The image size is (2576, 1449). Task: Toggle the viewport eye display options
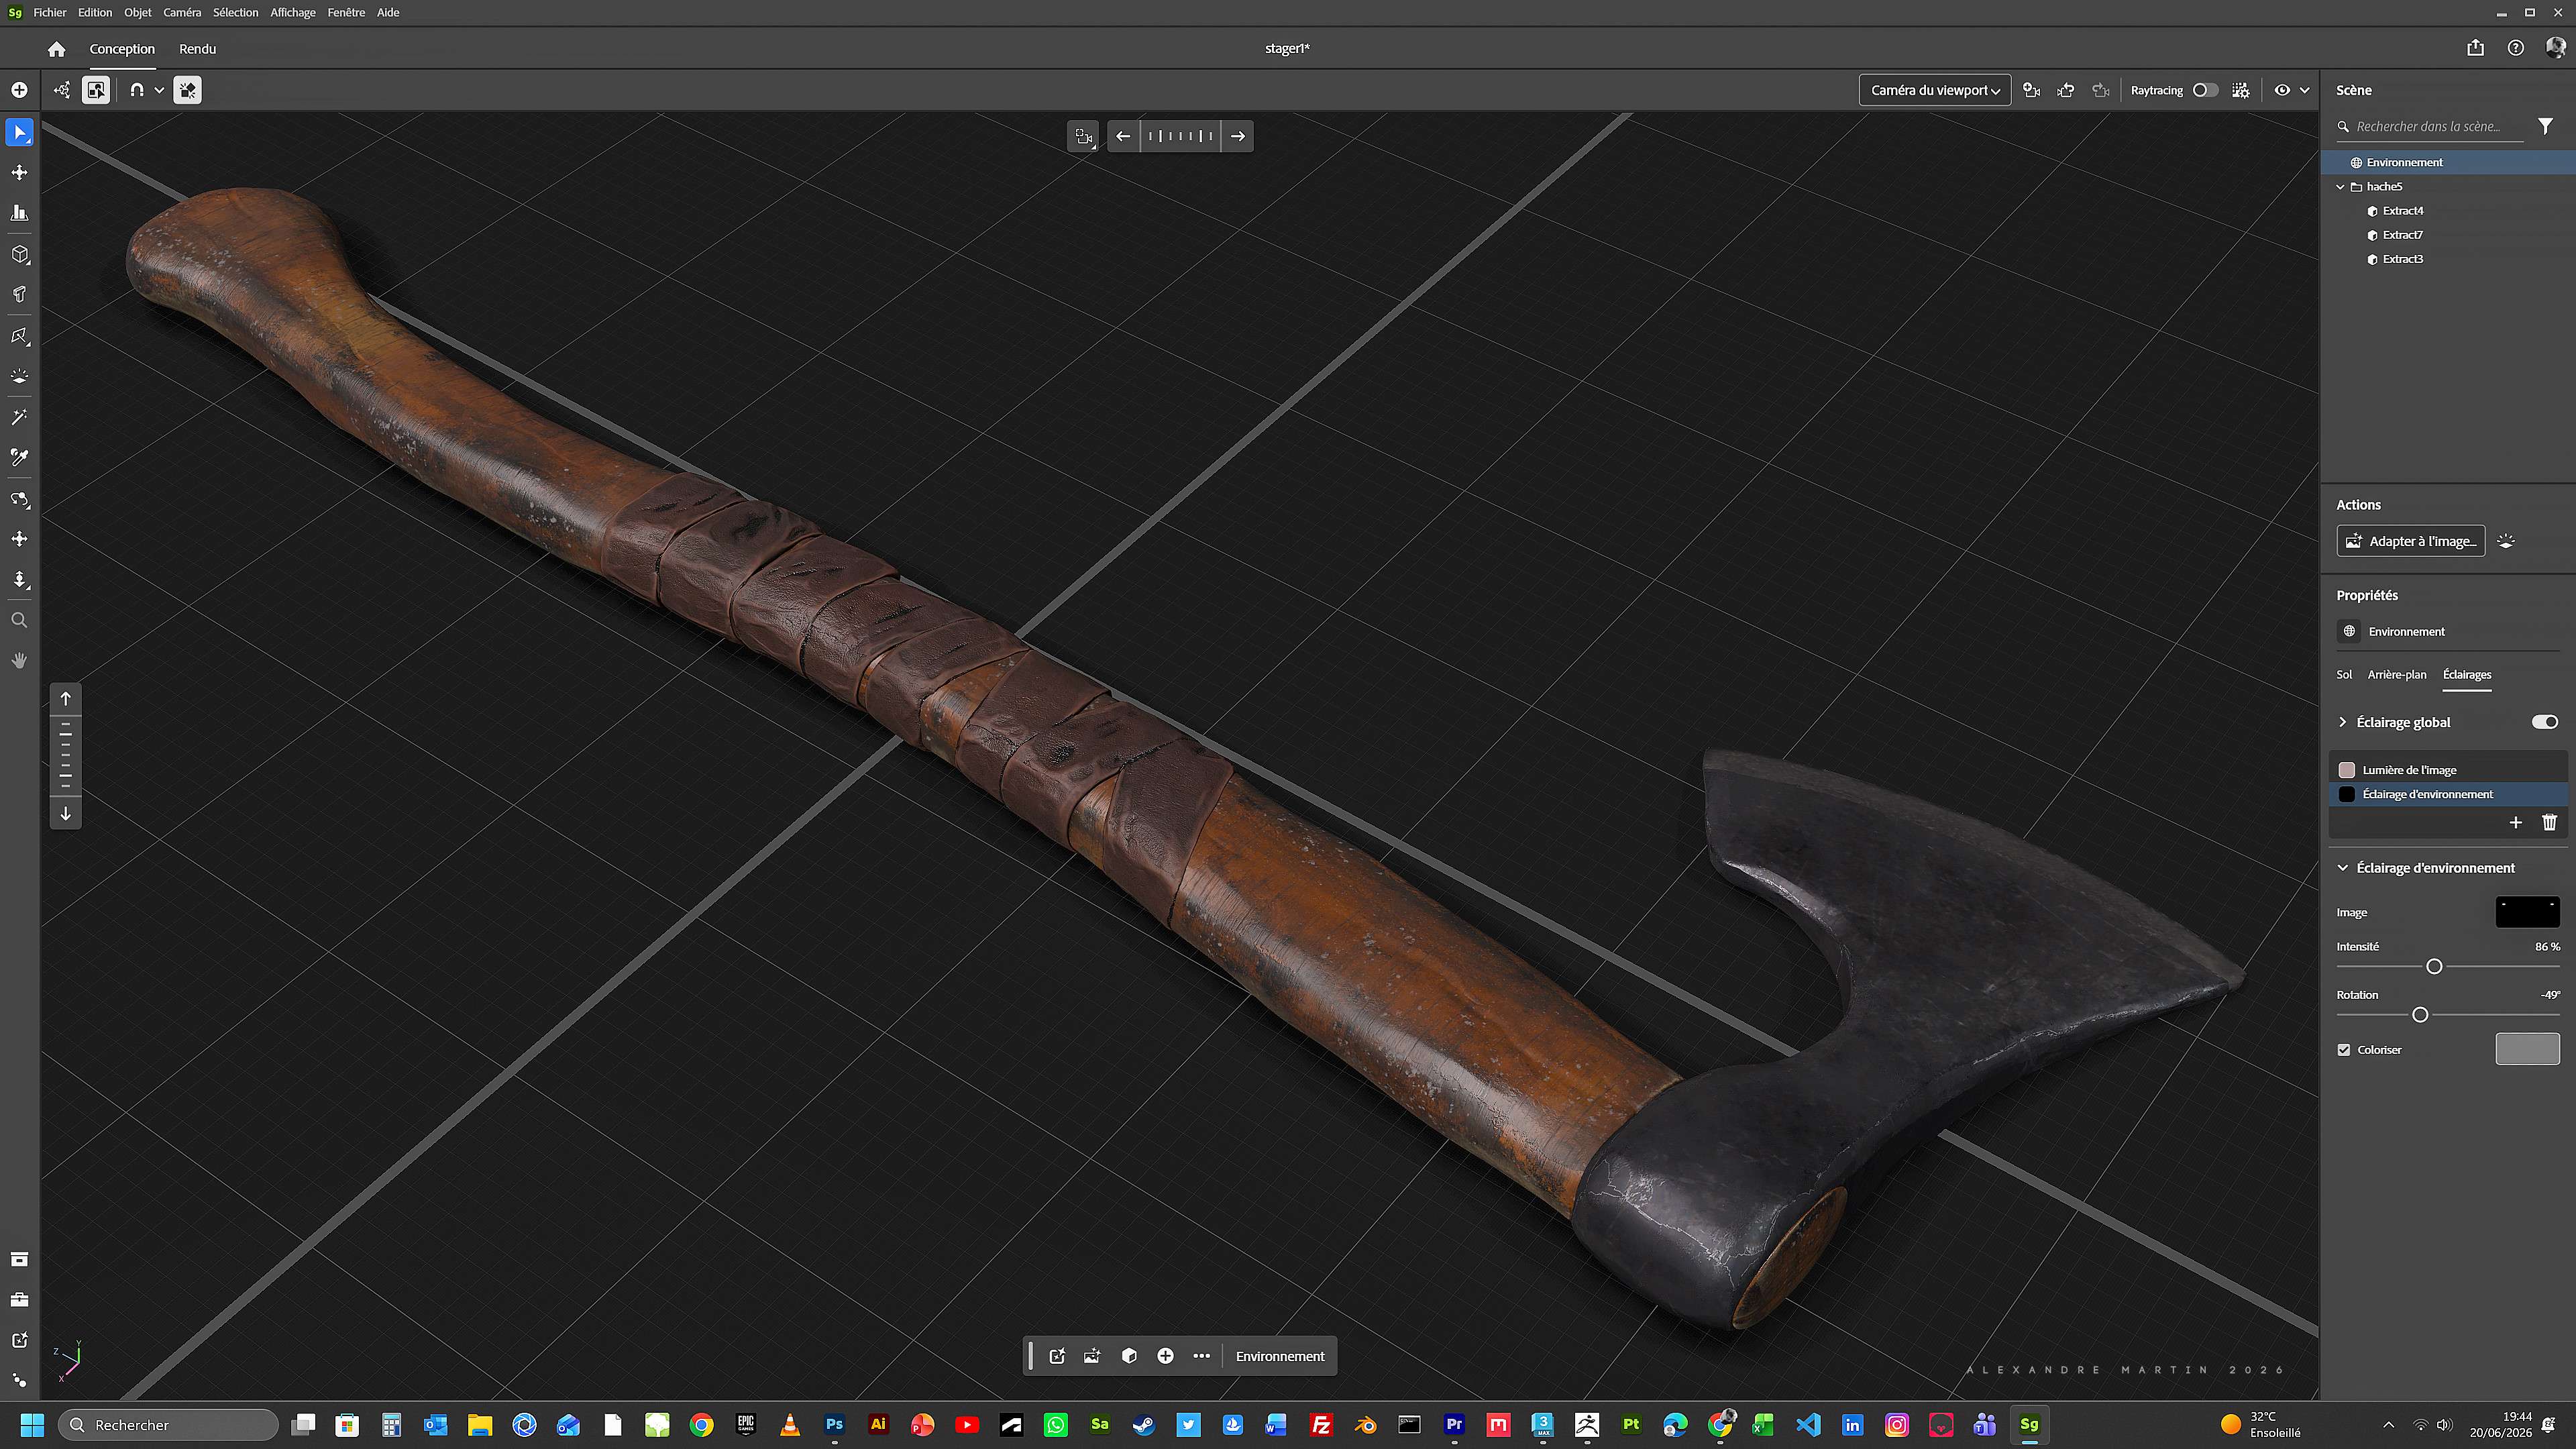pos(2281,90)
